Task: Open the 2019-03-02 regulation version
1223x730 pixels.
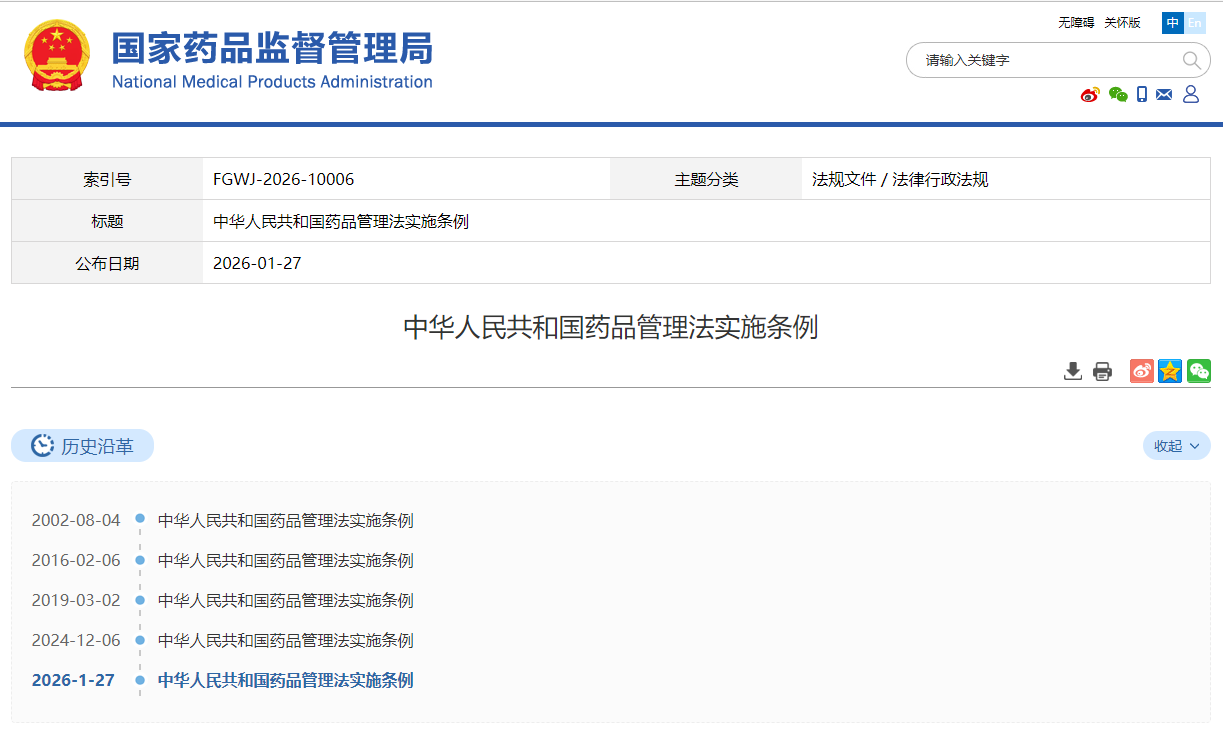Action: (x=285, y=600)
